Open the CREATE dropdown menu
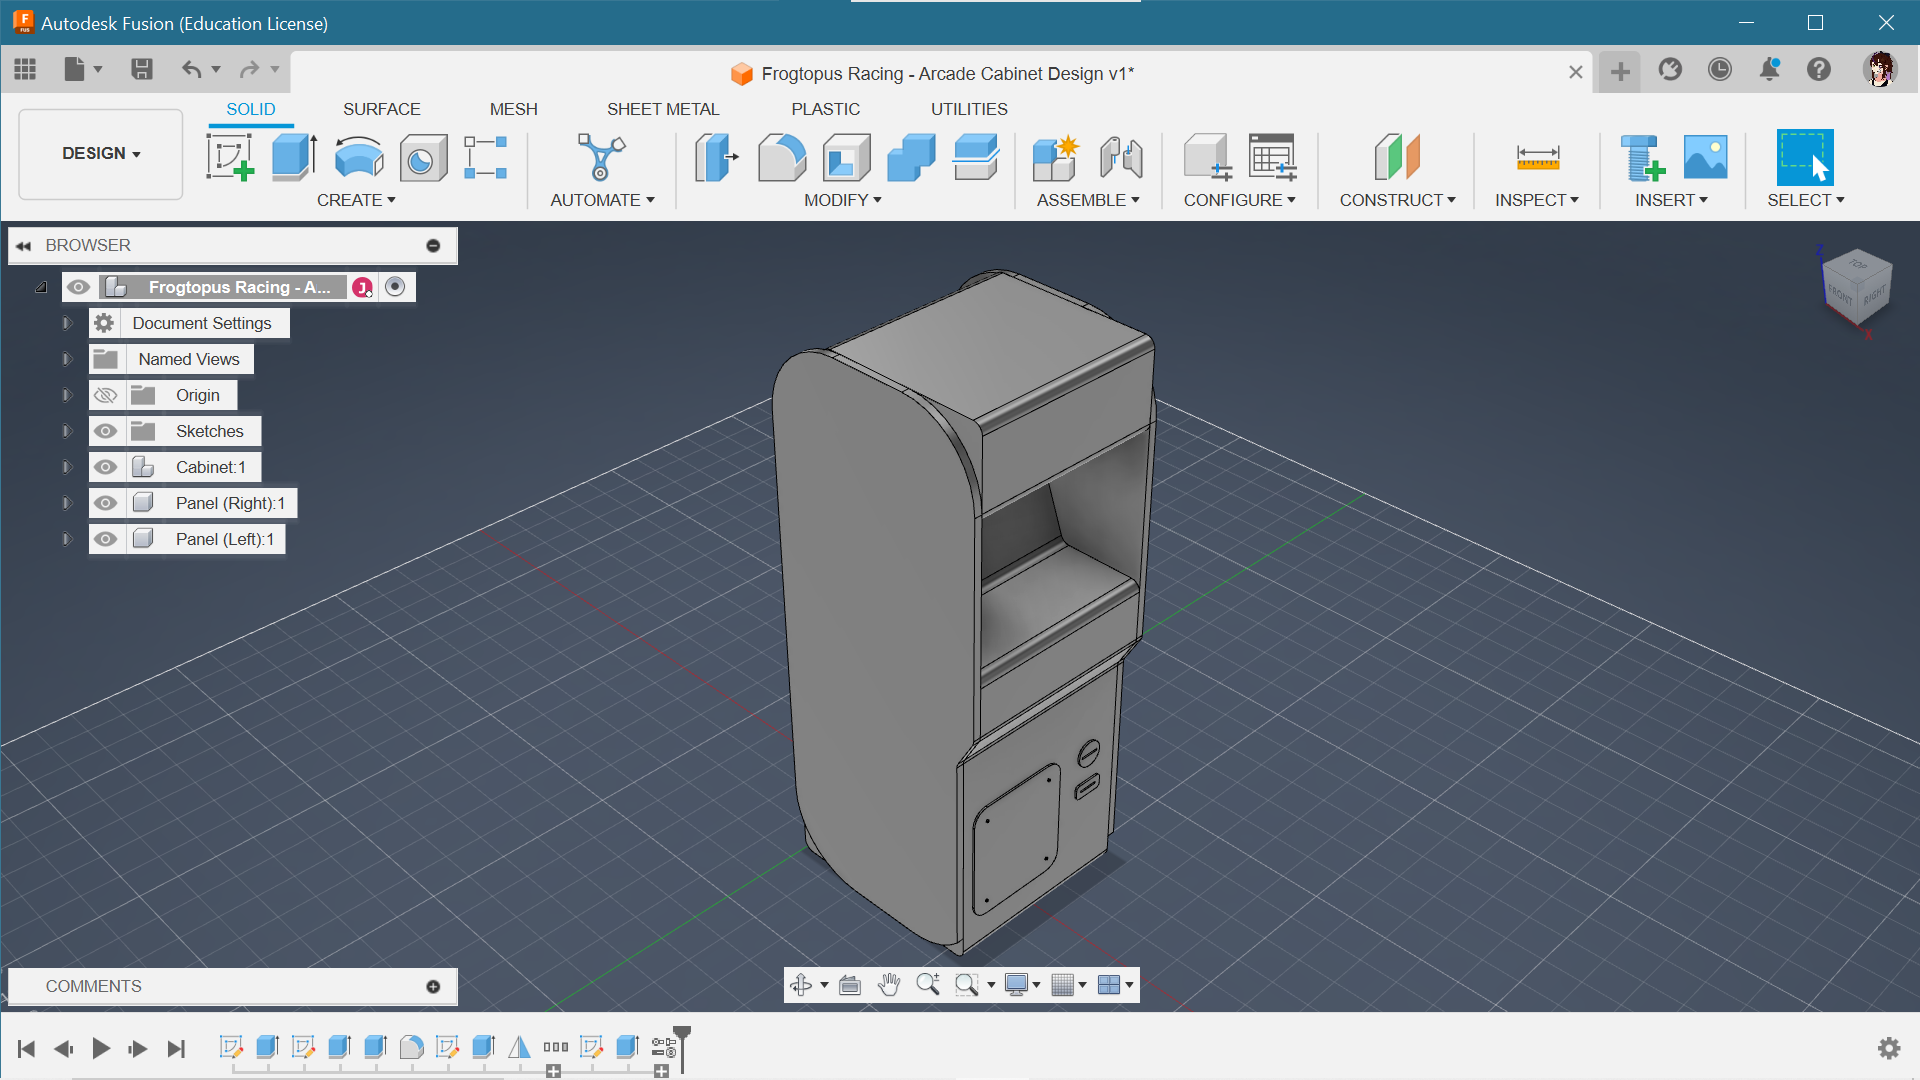 point(356,200)
